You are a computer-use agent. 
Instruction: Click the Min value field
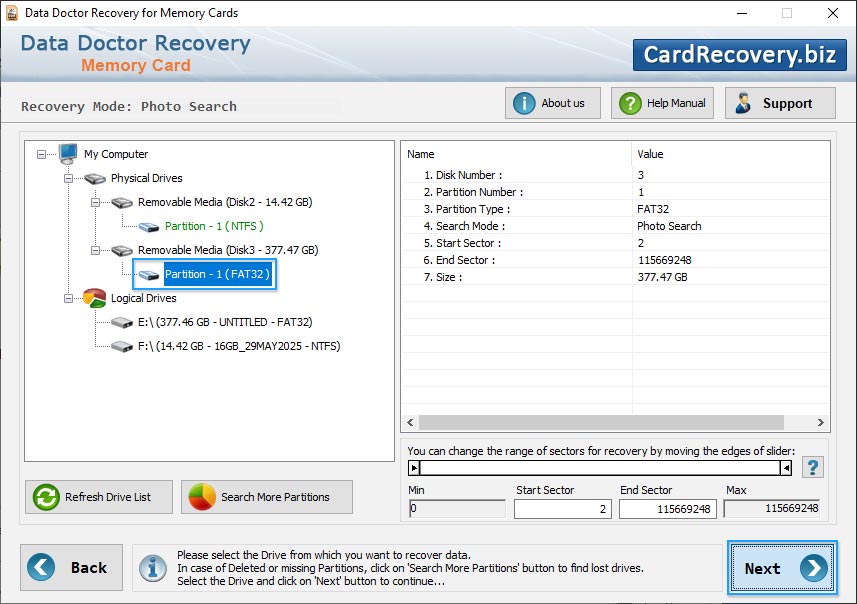click(457, 508)
